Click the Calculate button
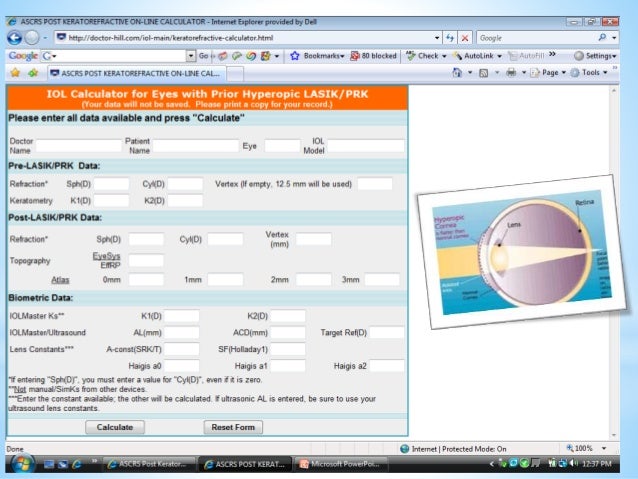Image resolution: width=638 pixels, height=479 pixels. click(115, 427)
